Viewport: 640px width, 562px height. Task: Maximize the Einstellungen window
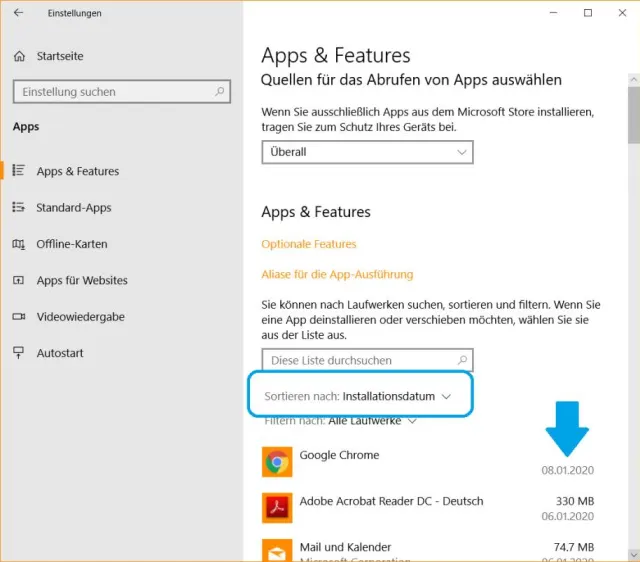(x=588, y=13)
